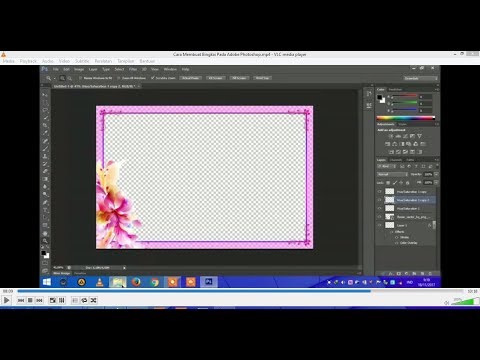The image size is (480, 360).
Task: Toggle Resize Windows to Fit checkbox
Action: coord(80,78)
